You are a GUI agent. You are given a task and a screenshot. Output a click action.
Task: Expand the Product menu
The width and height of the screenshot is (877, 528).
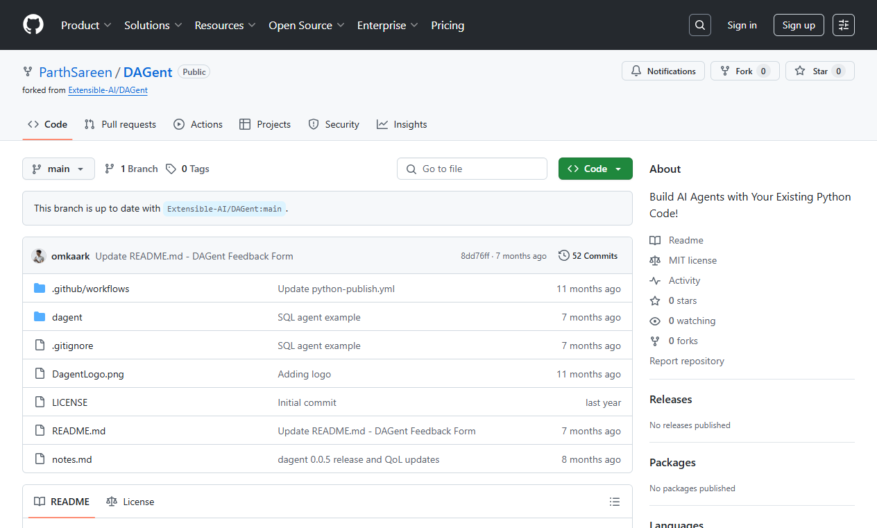tap(86, 25)
